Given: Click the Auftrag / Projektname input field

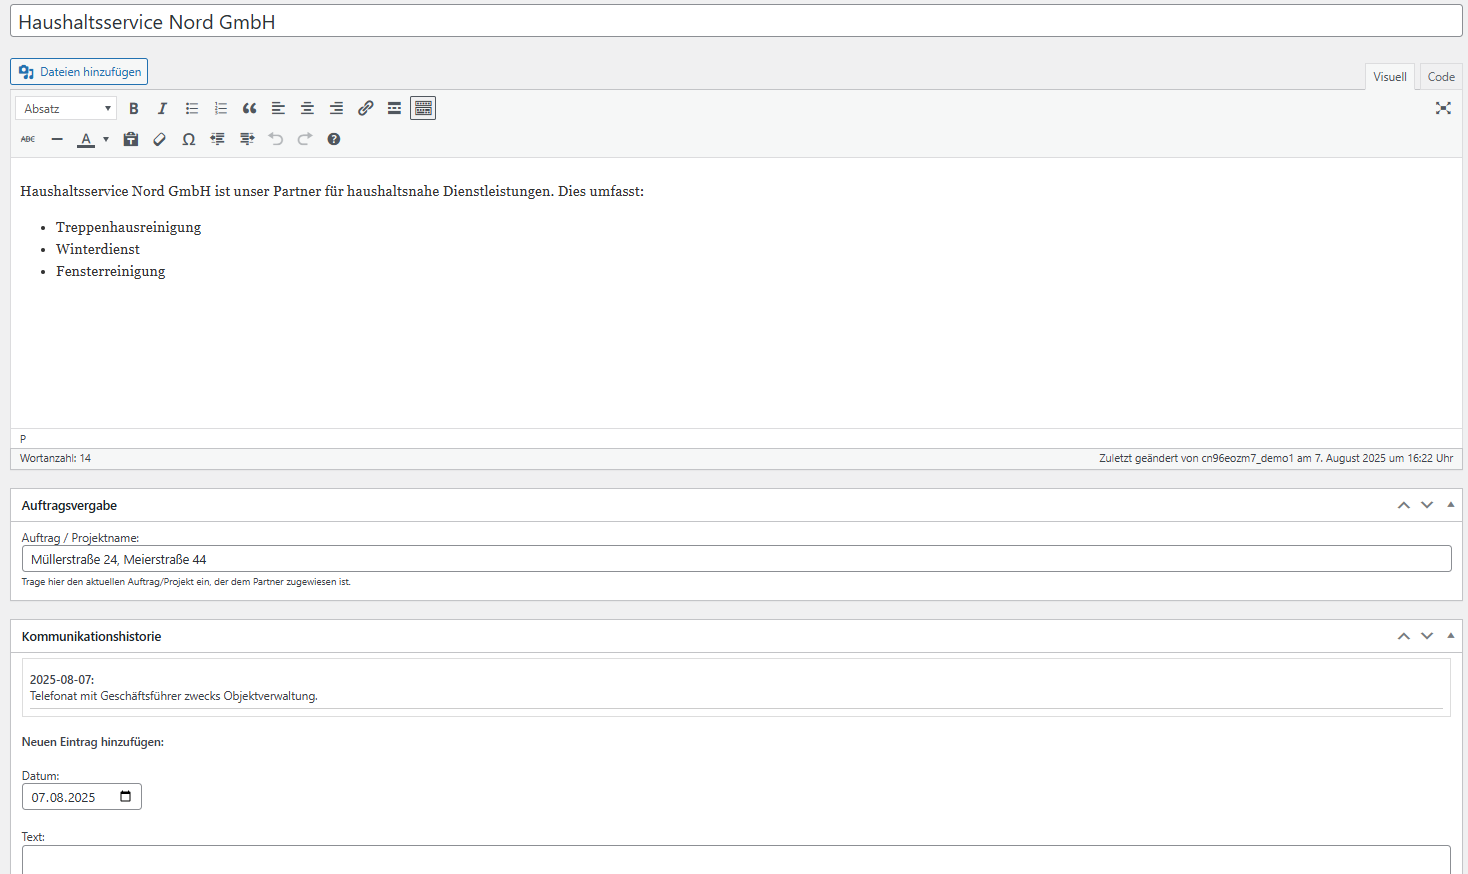Looking at the screenshot, I should coord(736,559).
